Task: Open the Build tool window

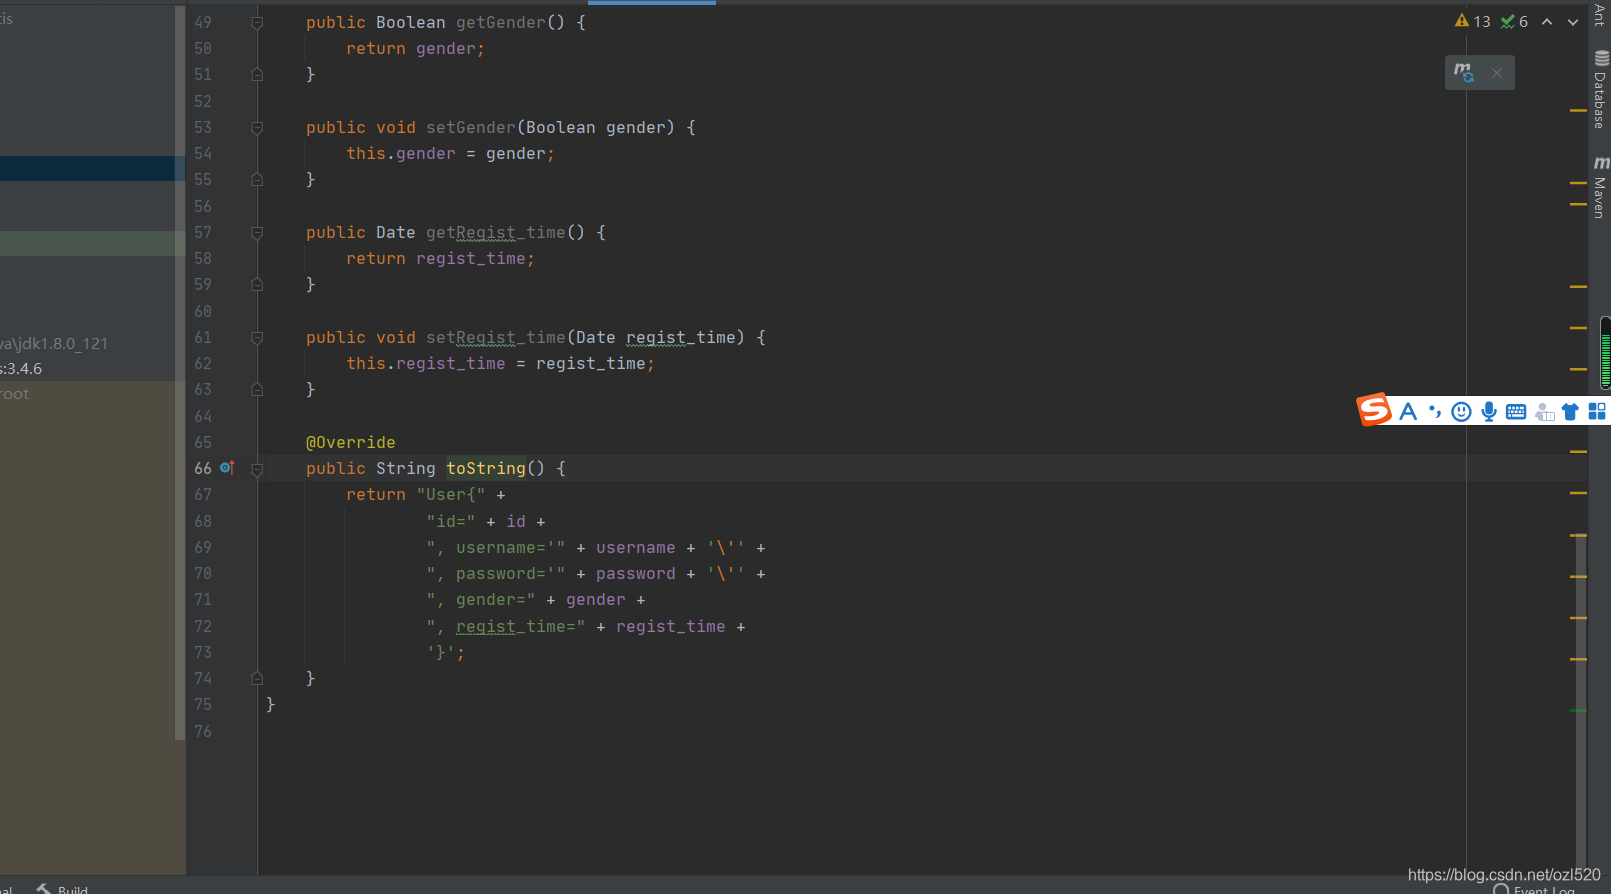Action: (x=62, y=889)
